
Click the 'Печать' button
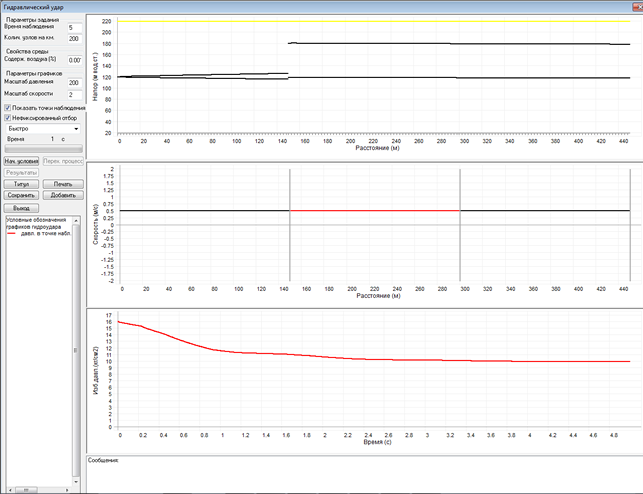coord(62,184)
